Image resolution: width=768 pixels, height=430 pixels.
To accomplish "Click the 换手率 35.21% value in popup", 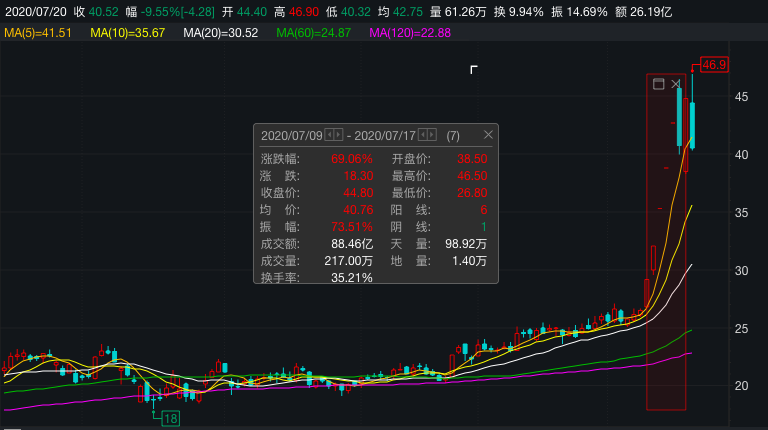I will [x=352, y=278].
